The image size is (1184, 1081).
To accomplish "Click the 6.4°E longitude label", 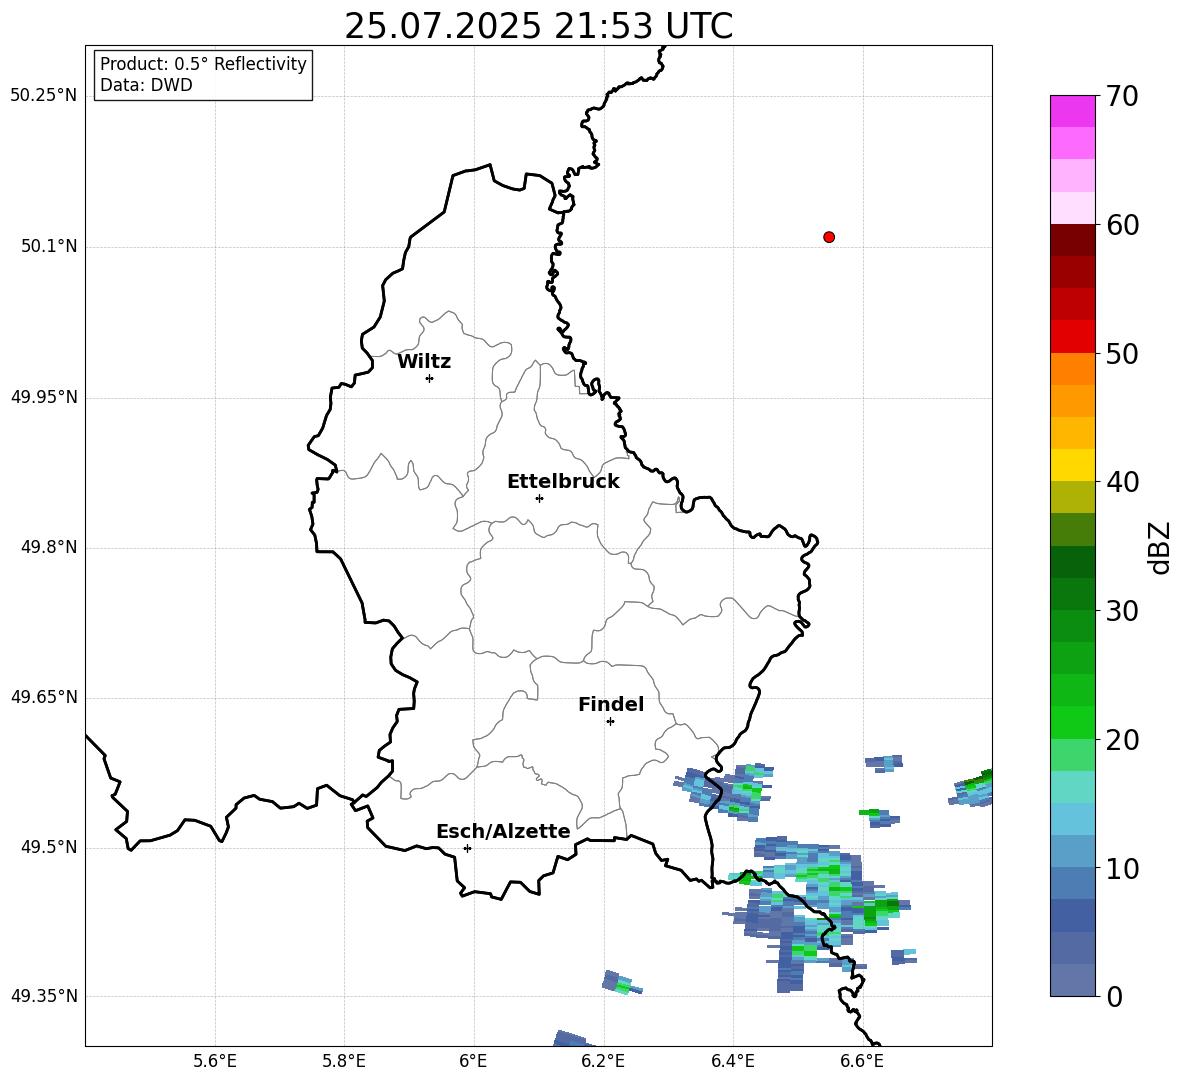I will pos(732,1061).
